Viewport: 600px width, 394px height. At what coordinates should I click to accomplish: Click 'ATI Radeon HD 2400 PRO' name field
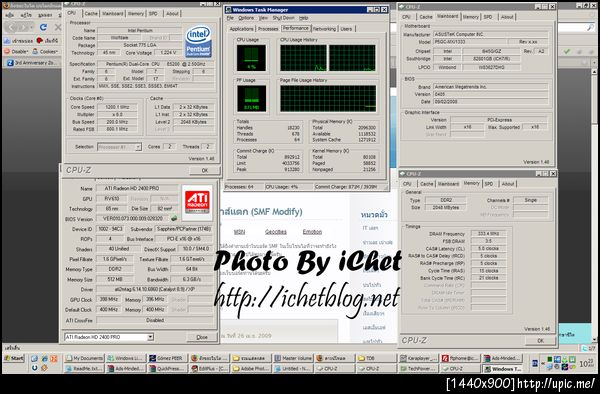pos(136,189)
